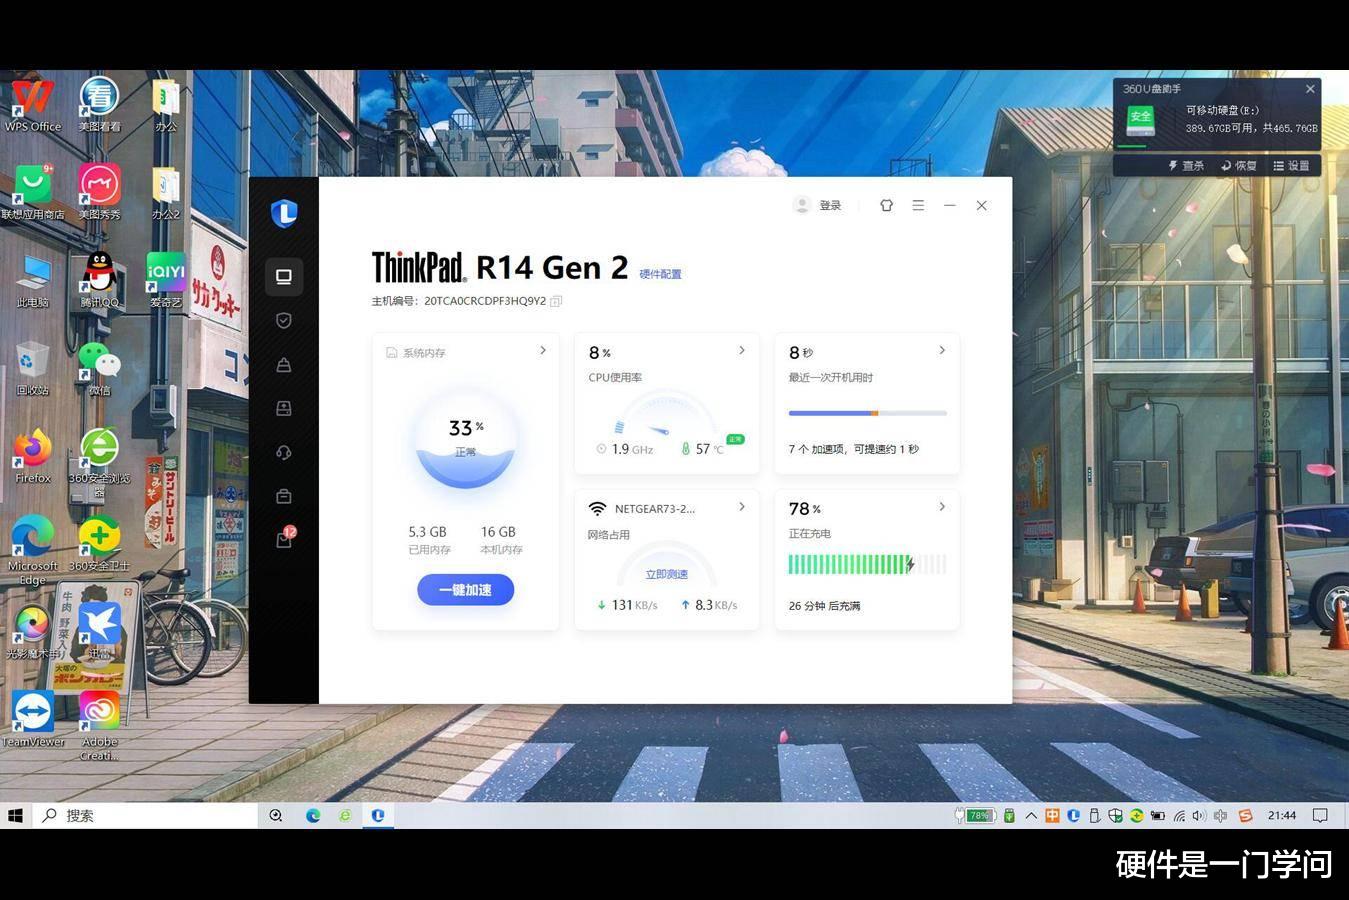
Task: Expand the CPU使用率 card chevron
Action: pos(742,350)
